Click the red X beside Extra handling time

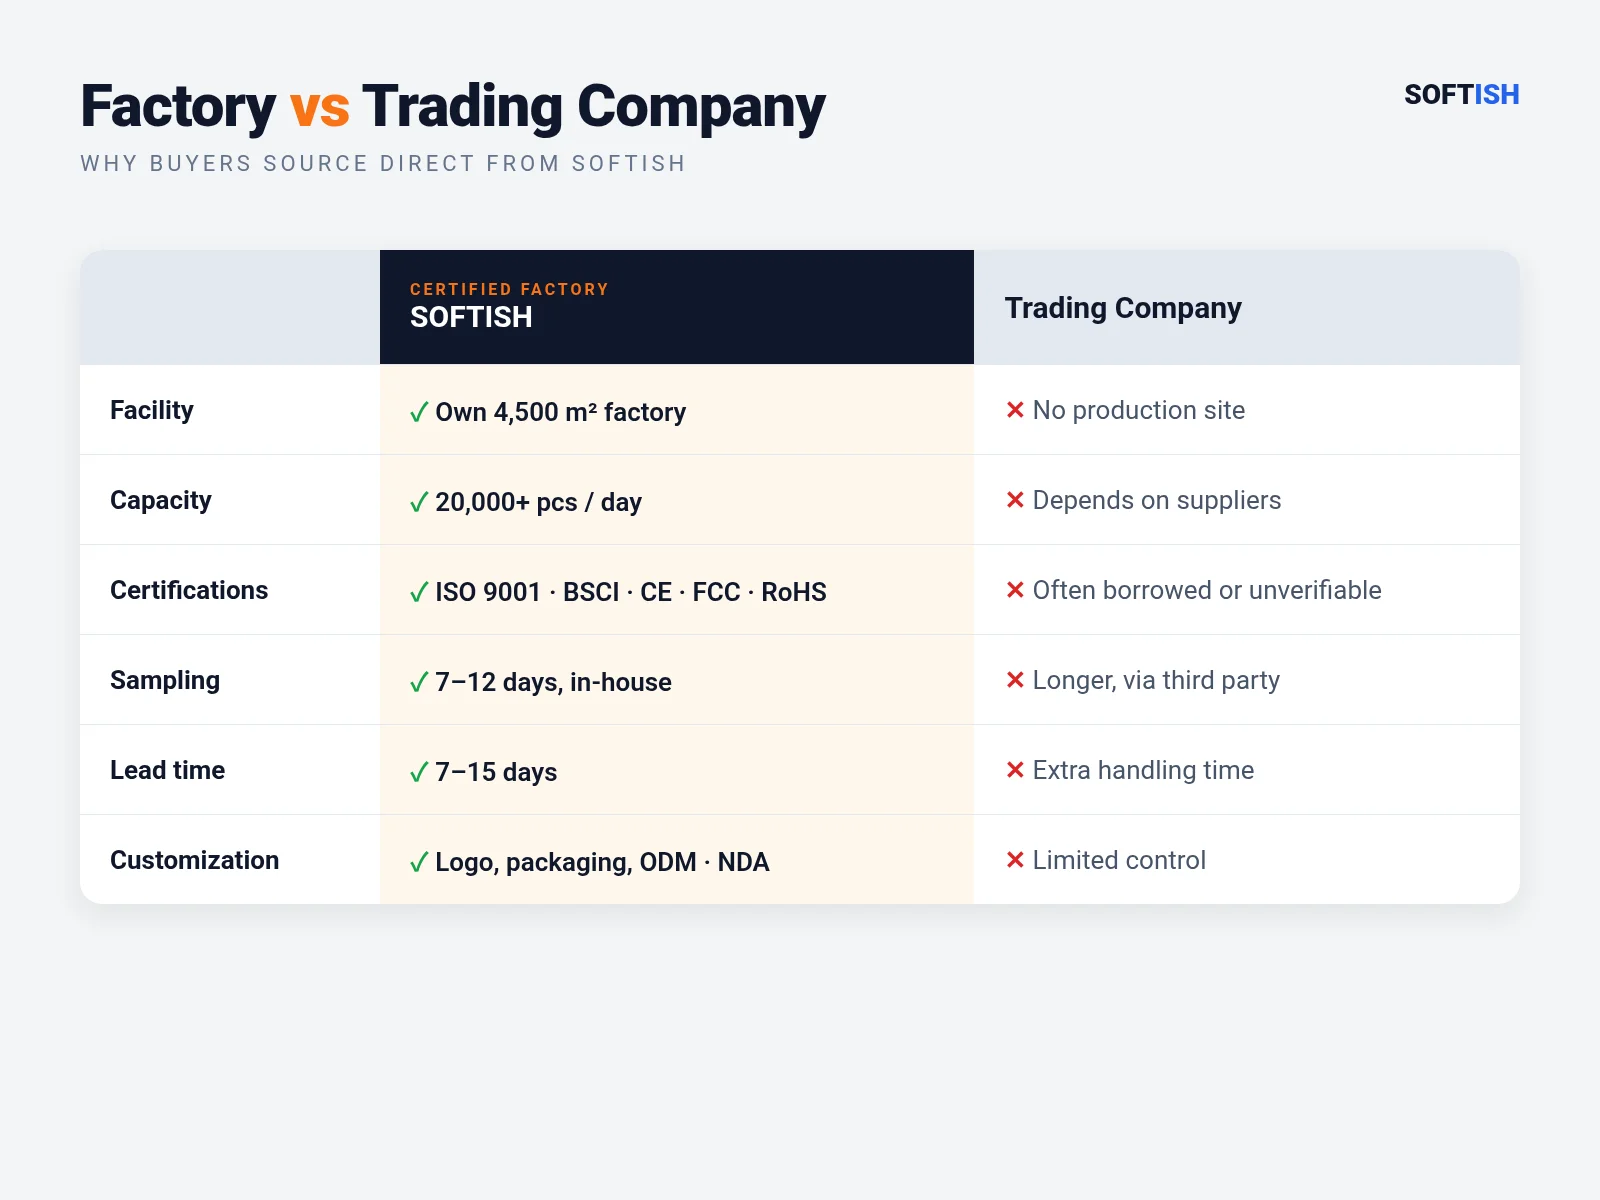(1015, 770)
